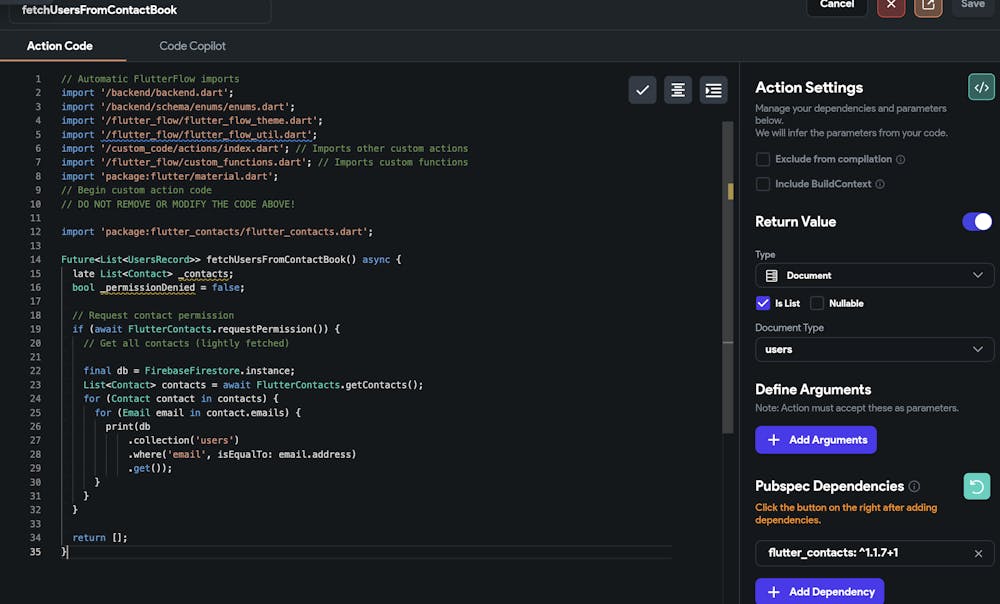Expand the Document Type users dropdown
Viewport: 1000px width, 604px height.
(874, 349)
